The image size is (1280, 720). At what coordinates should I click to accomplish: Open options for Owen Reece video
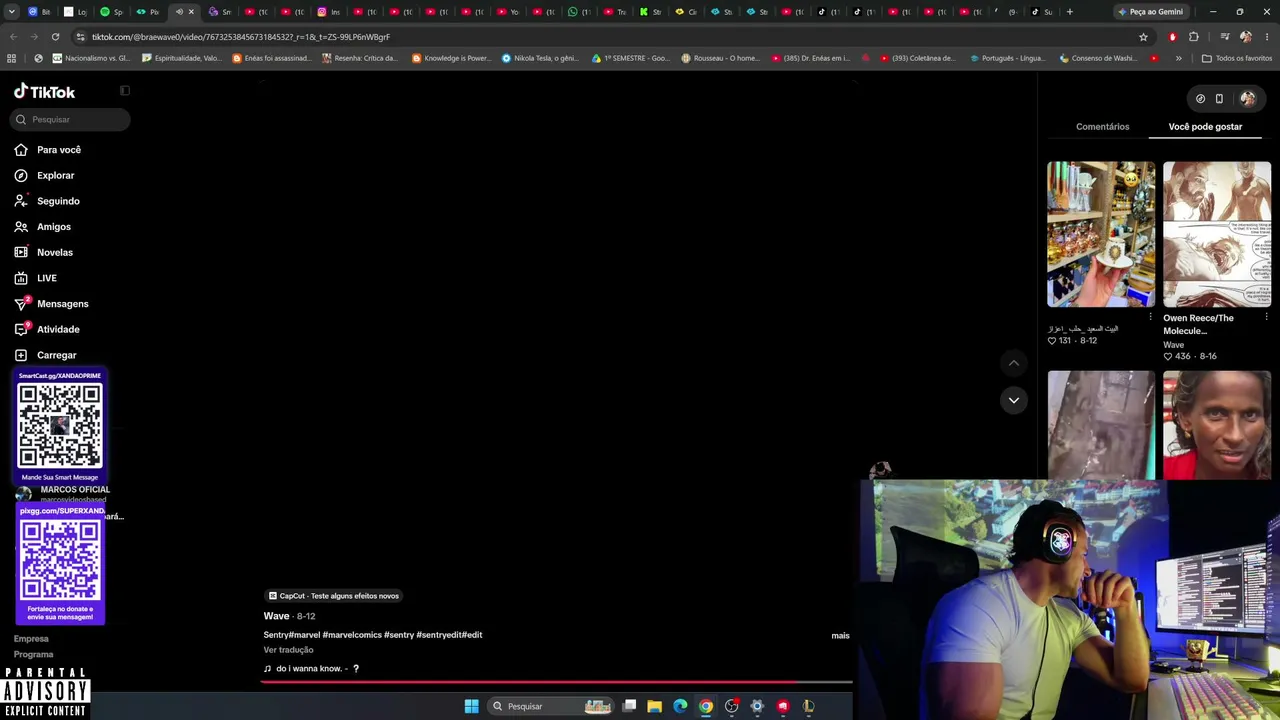(1266, 317)
